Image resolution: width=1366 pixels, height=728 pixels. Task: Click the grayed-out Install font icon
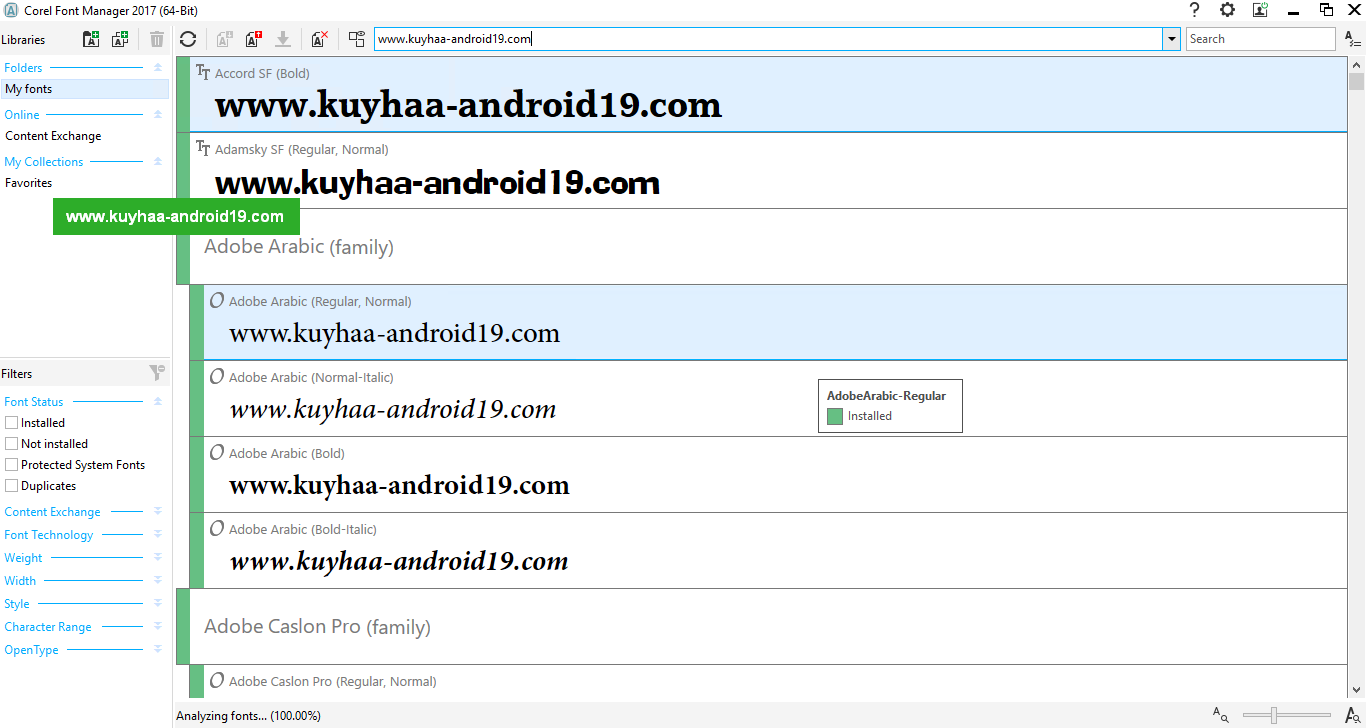[225, 39]
